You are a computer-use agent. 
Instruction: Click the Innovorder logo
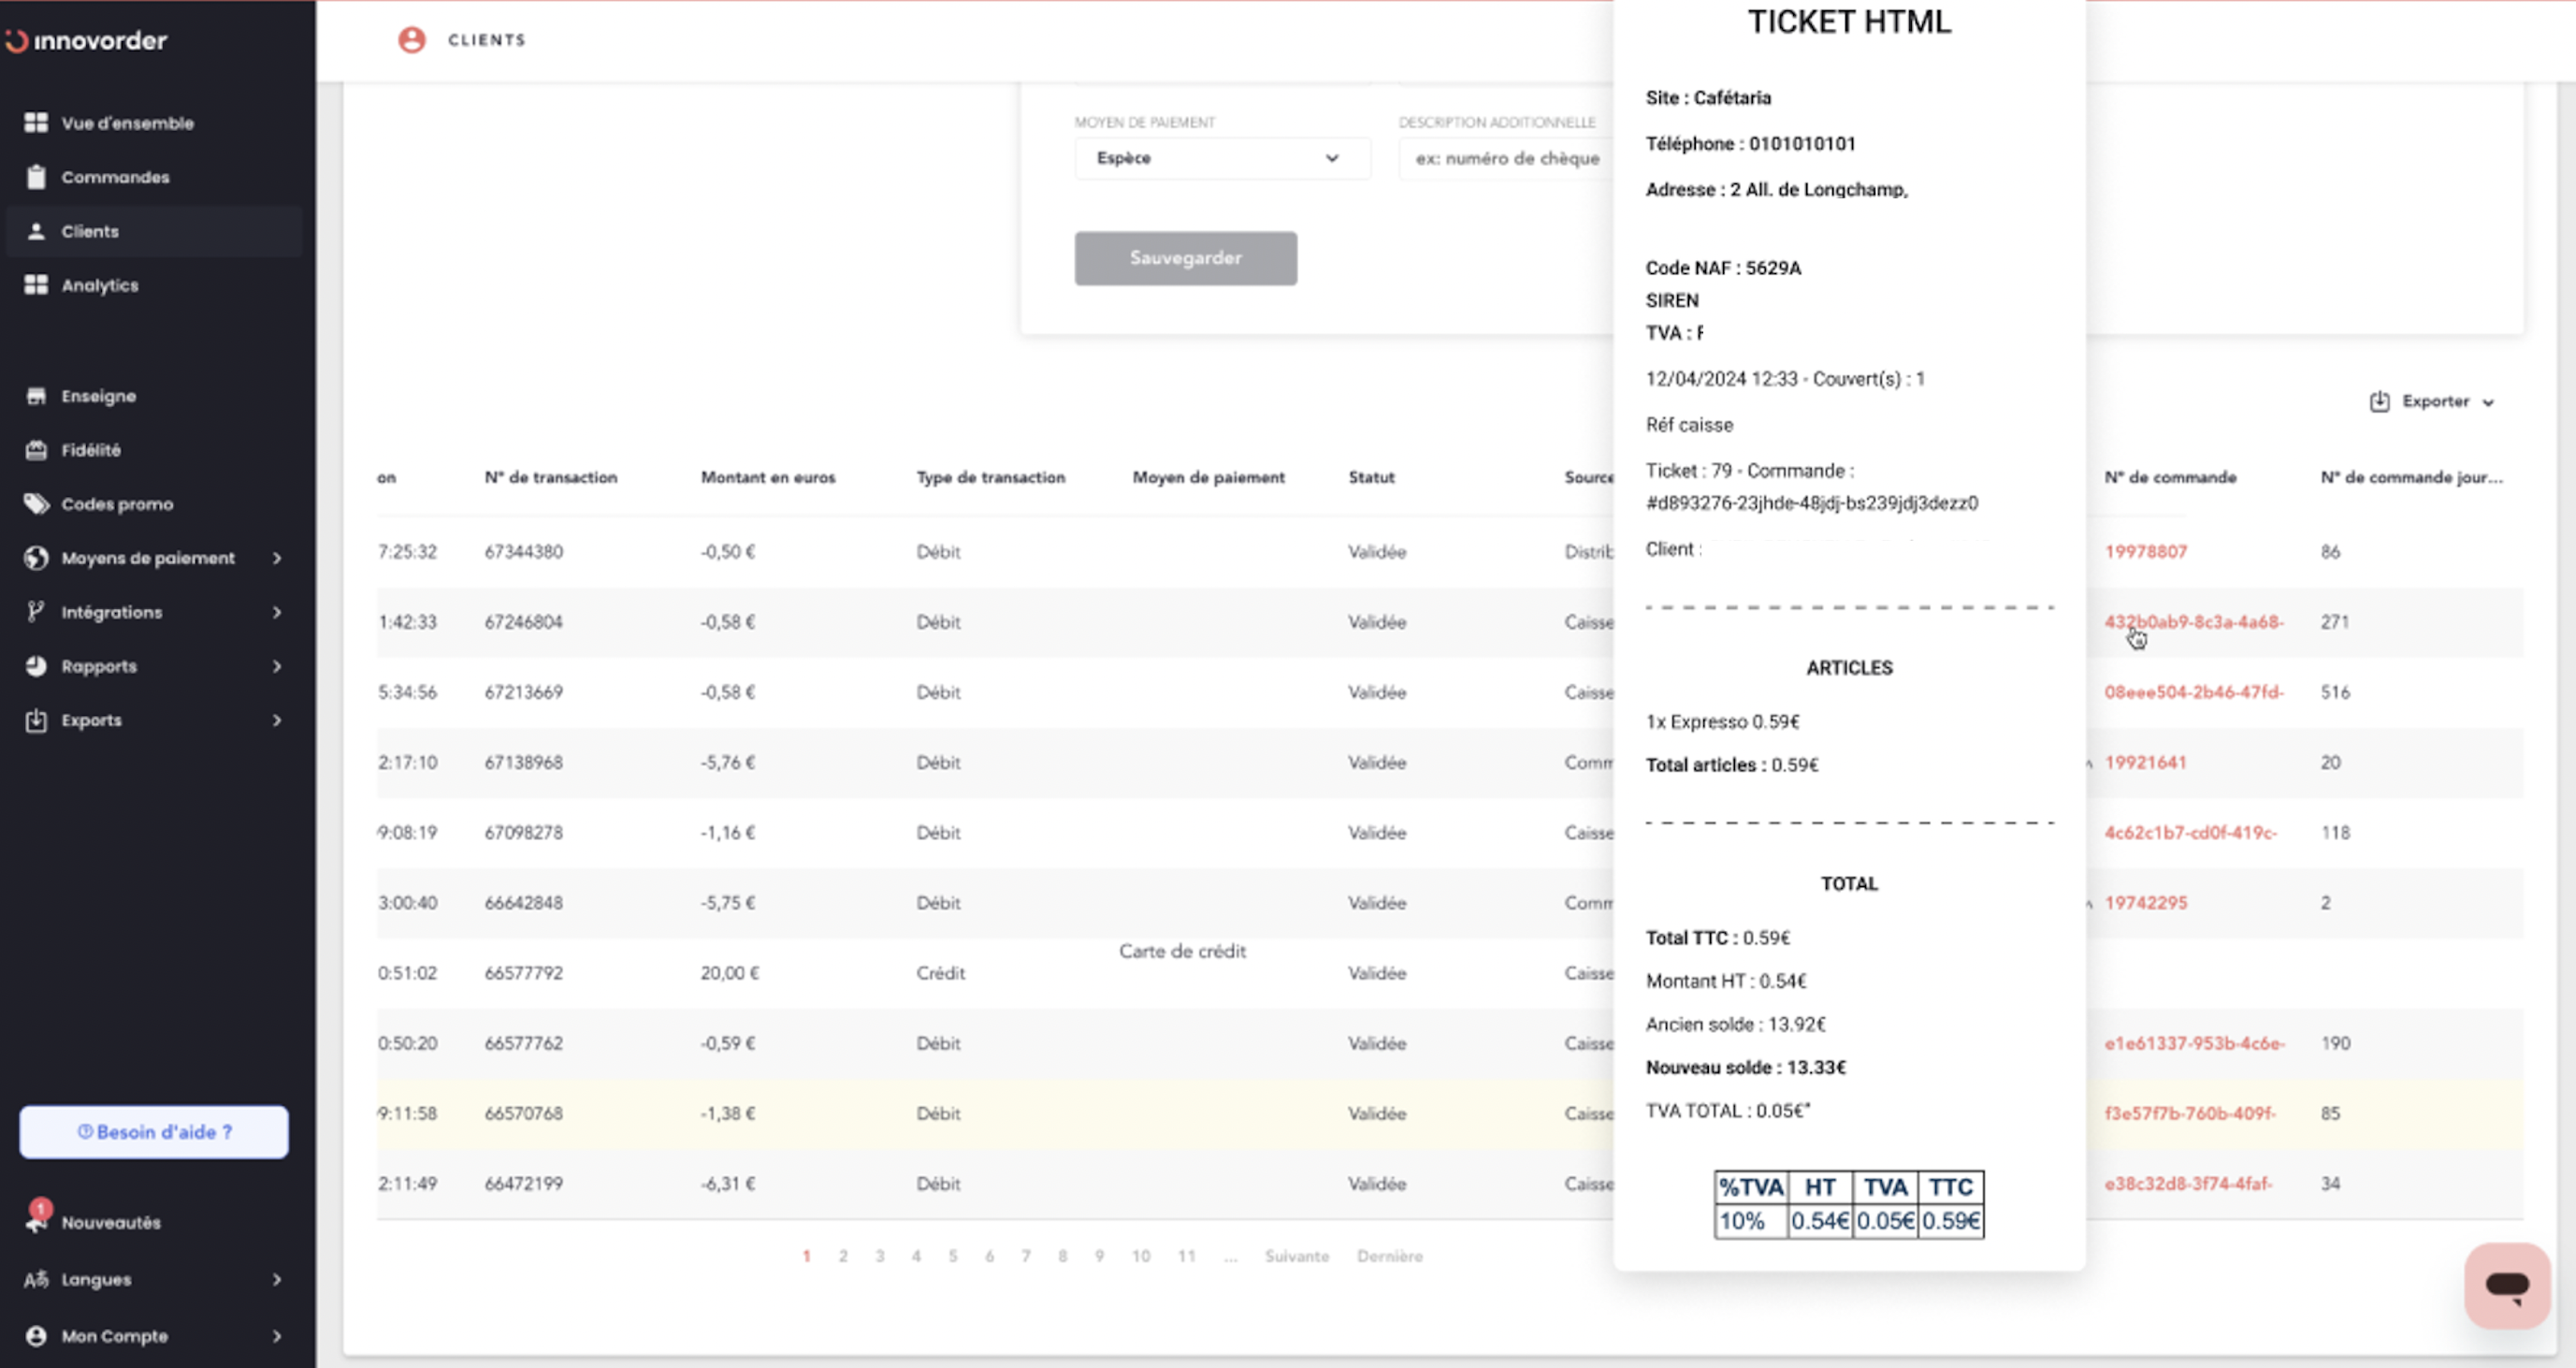pyautogui.click(x=88, y=41)
